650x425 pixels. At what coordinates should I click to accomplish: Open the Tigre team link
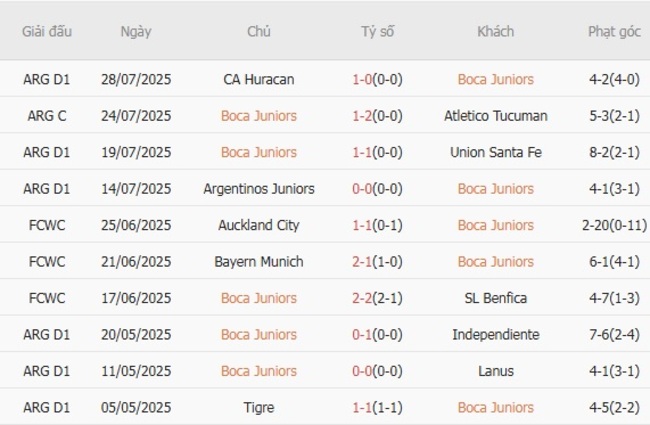tap(259, 408)
